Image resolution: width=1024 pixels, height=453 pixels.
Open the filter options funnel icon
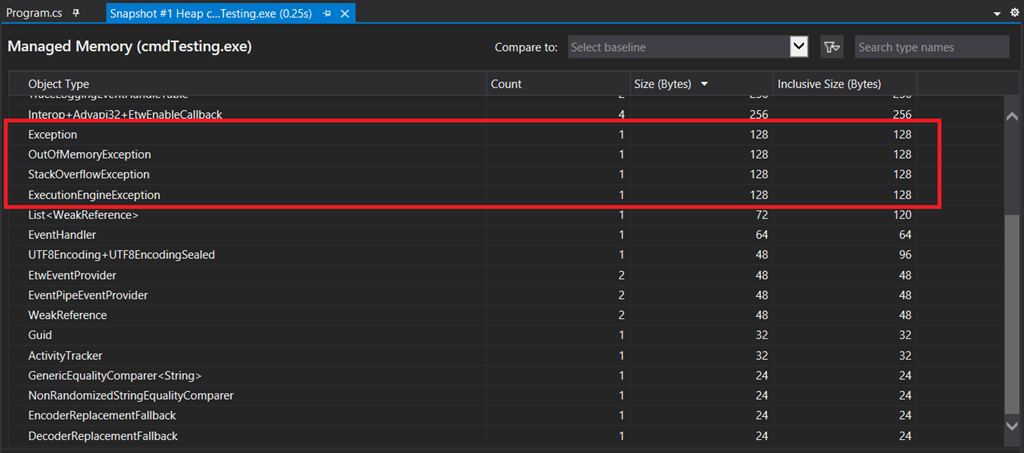pos(832,47)
